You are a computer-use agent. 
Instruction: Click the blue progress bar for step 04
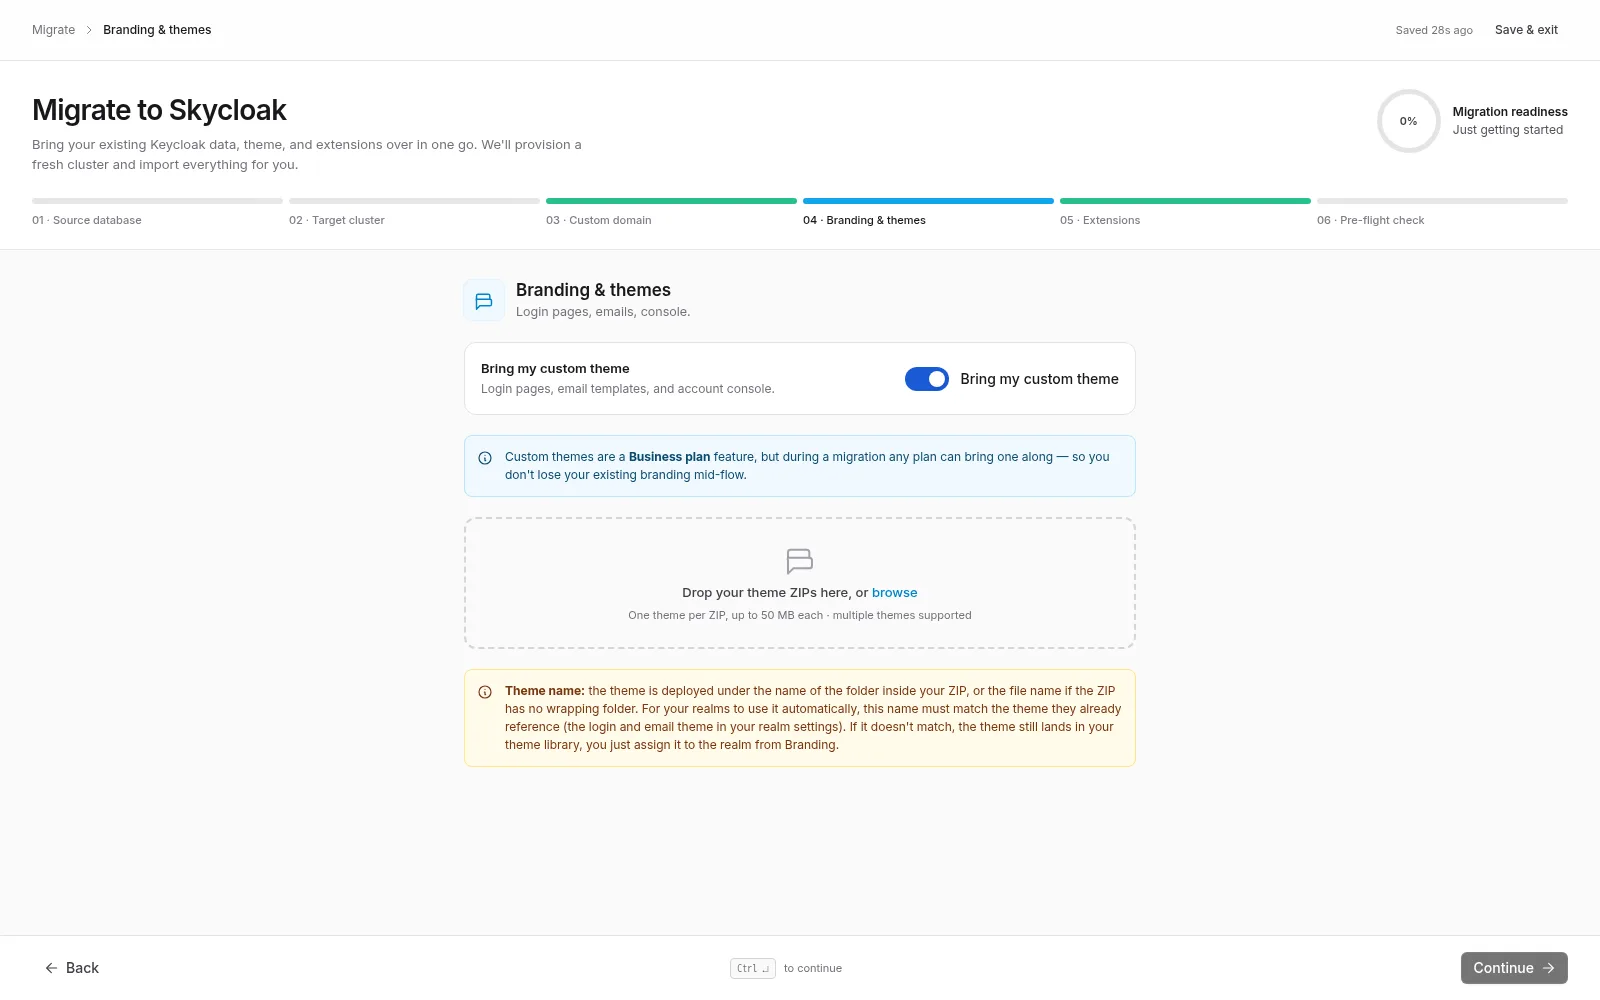(928, 201)
